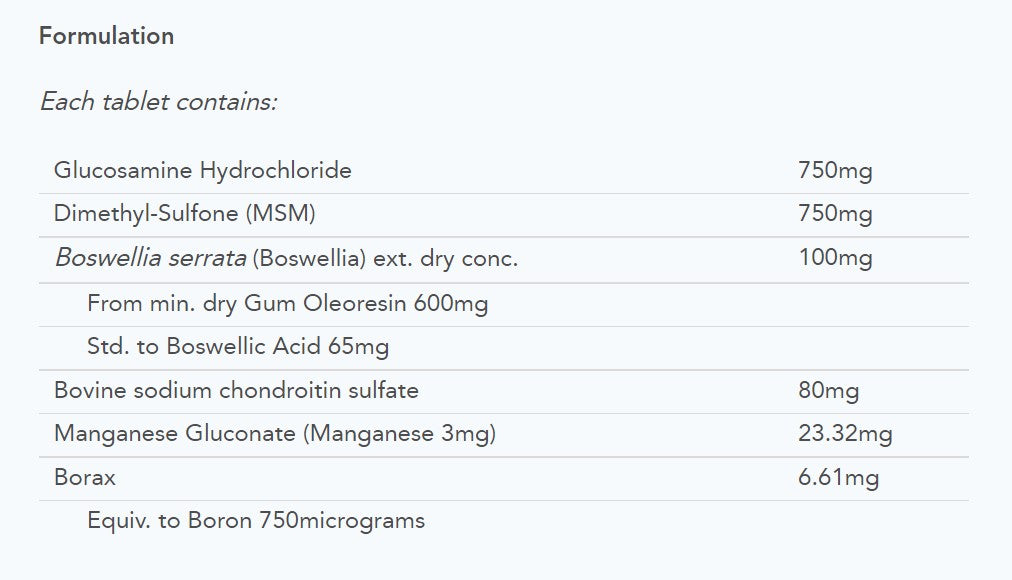Screen dimensions: 1012x580
Task: Click 'From min. dry Gum Oleoresin 600mg' line
Action: pyautogui.click(x=287, y=302)
